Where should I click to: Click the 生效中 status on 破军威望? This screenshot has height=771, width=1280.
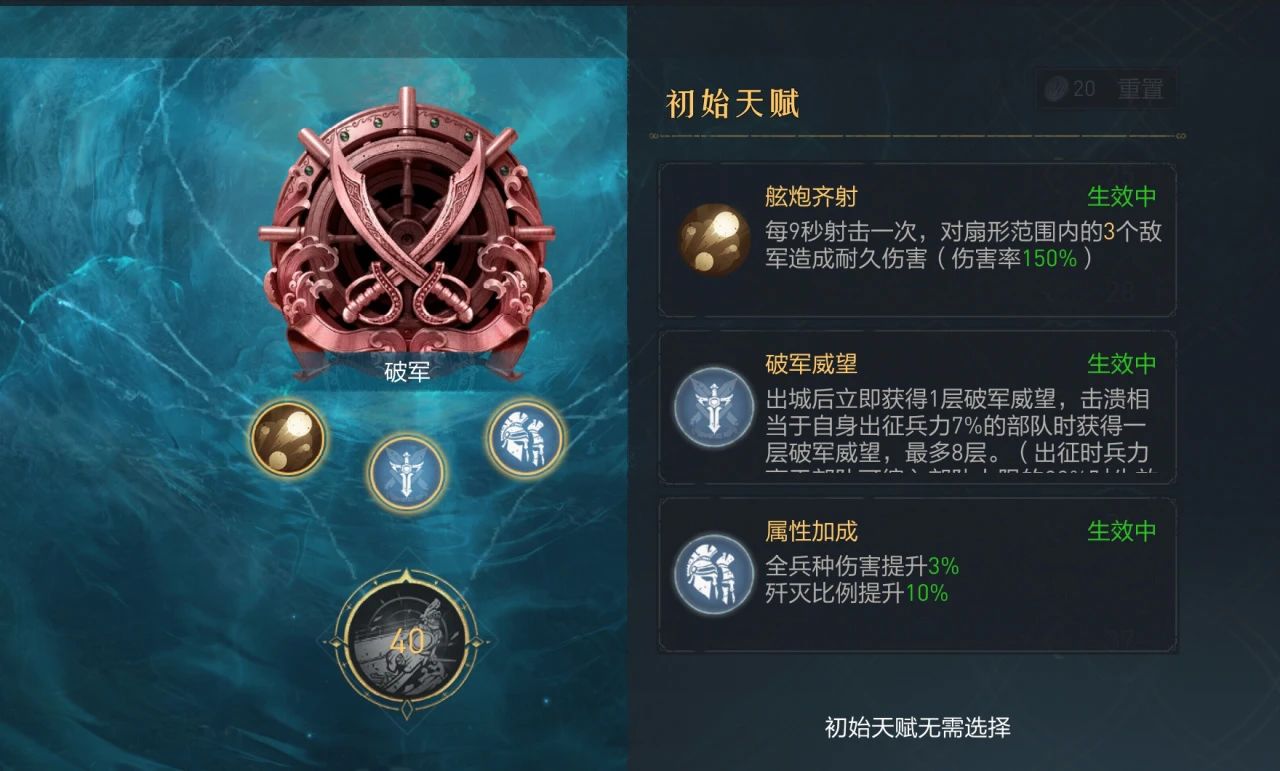coord(1122,363)
